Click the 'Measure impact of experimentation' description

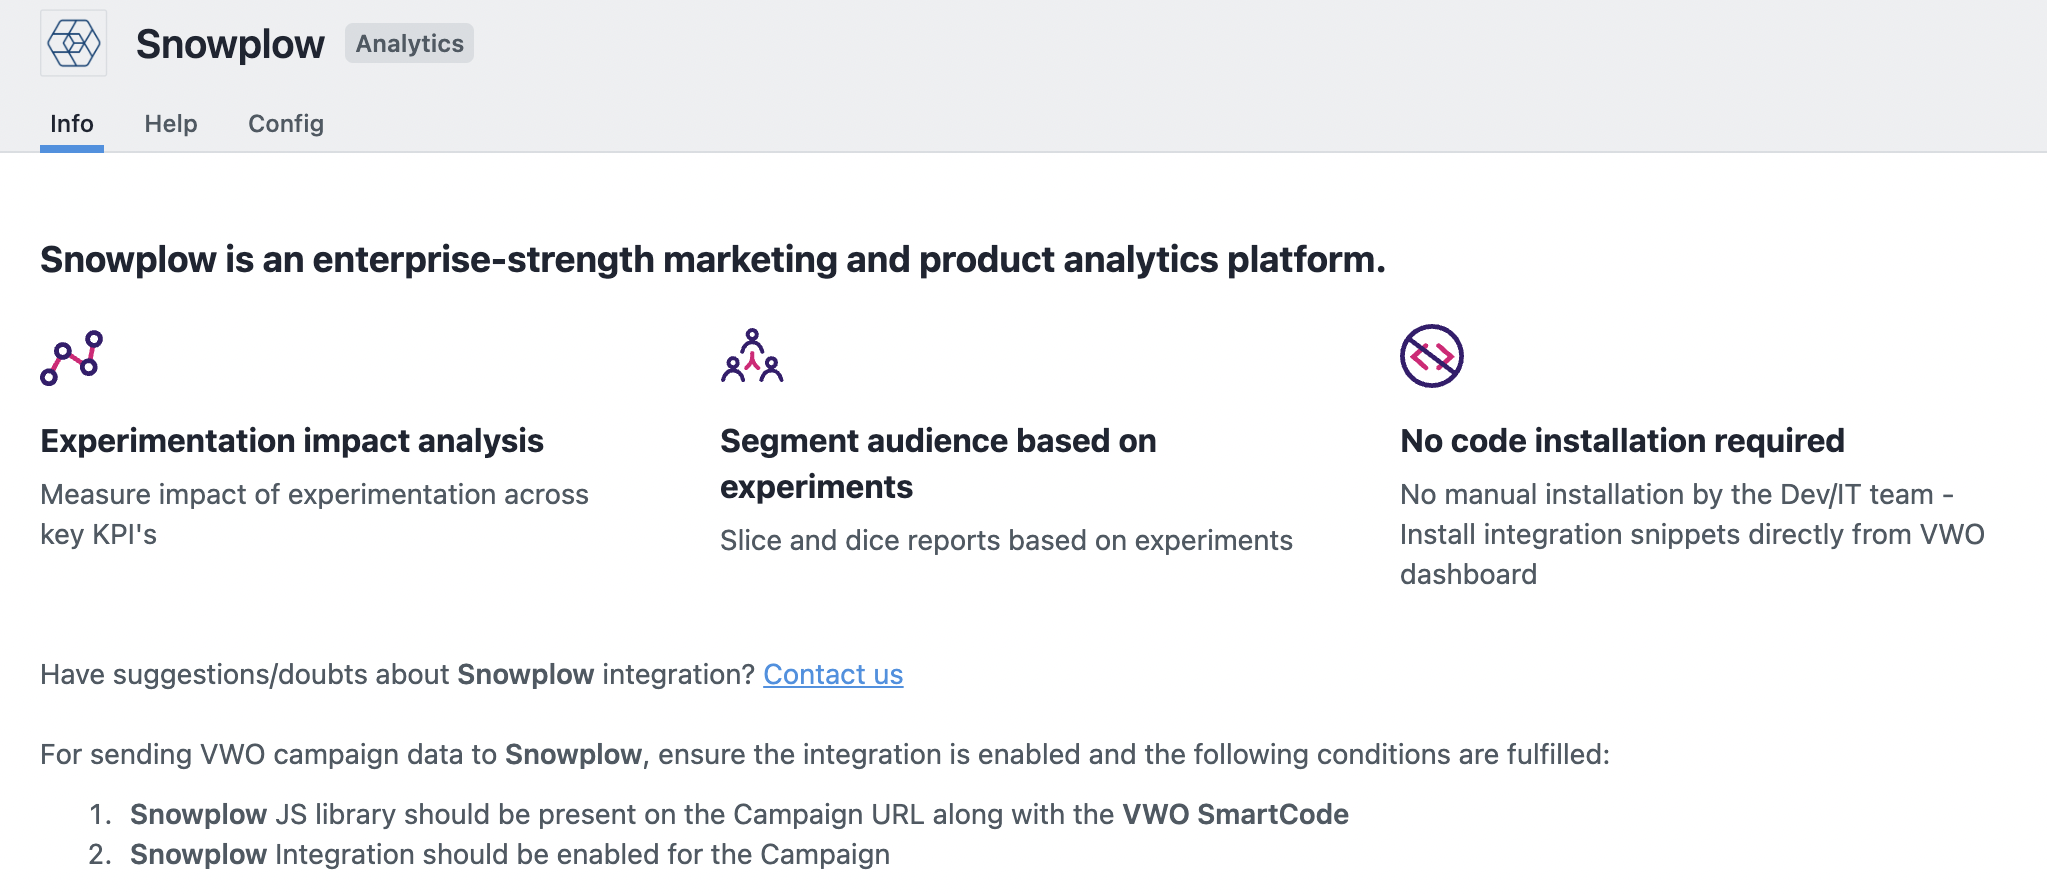315,514
